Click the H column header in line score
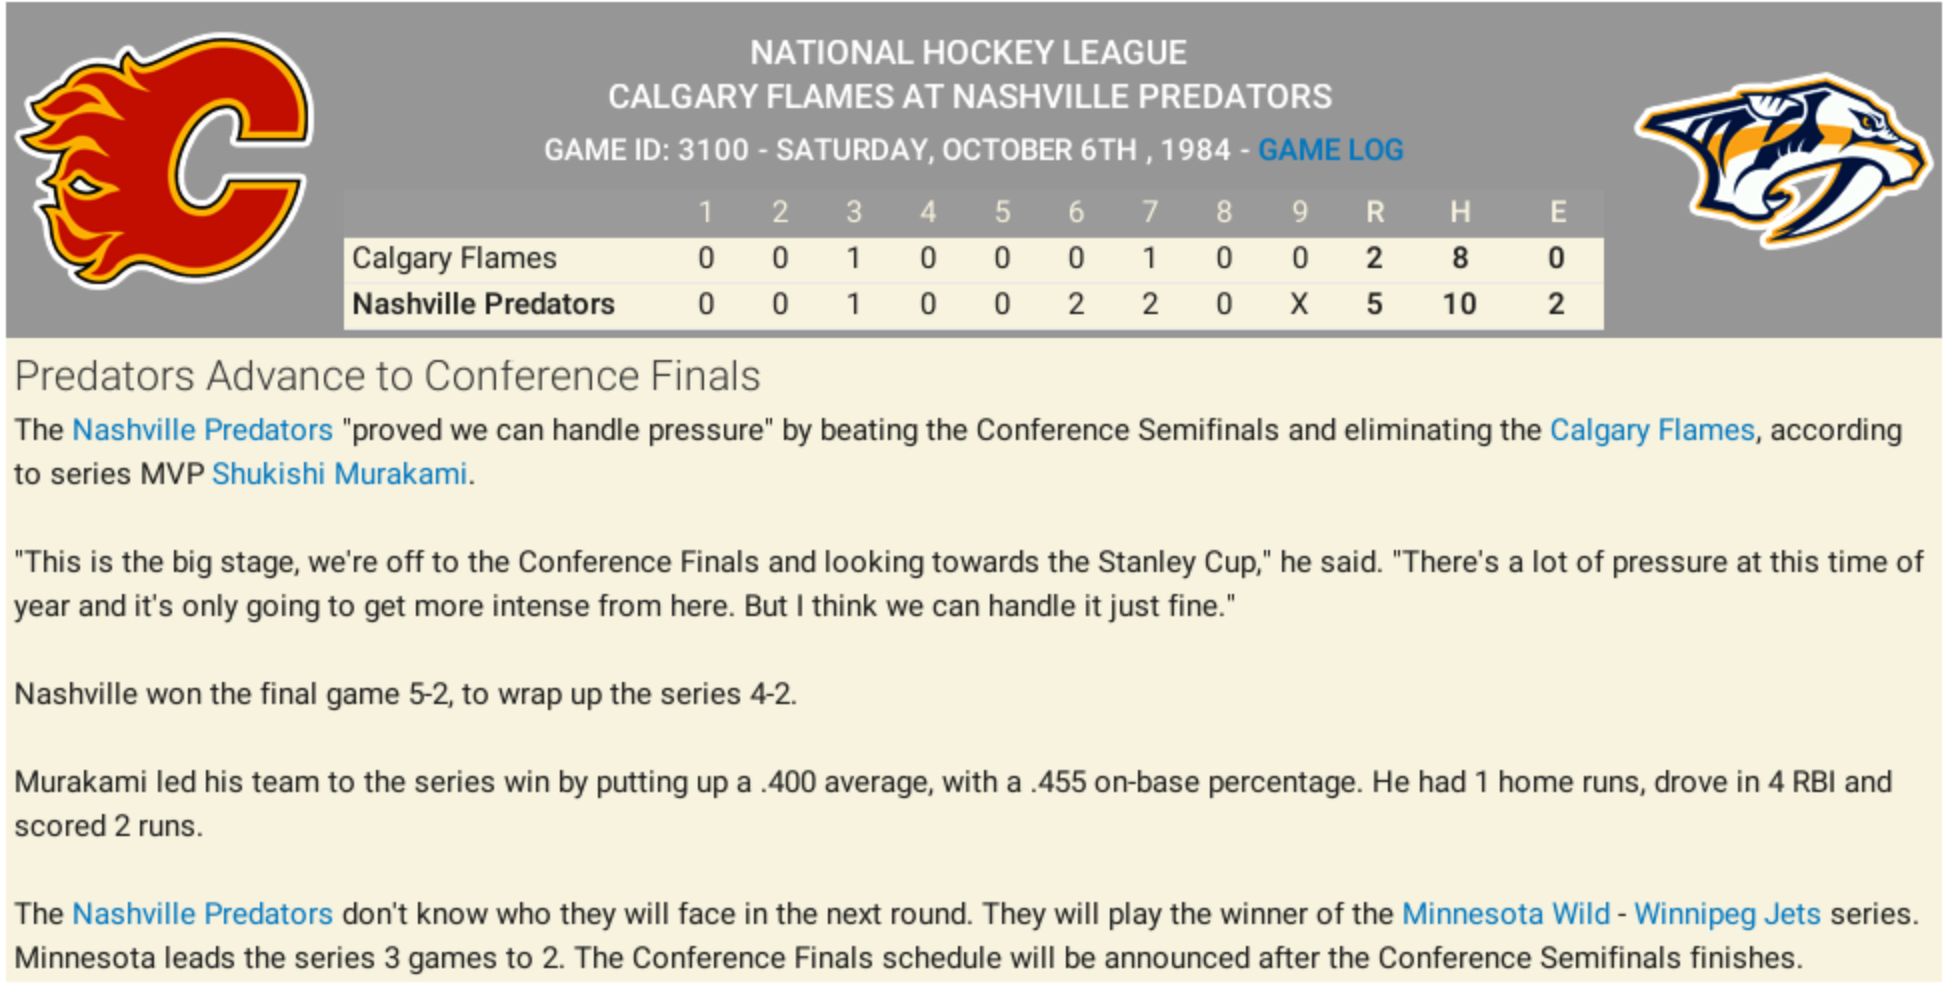This screenshot has height=984, width=1950. click(x=1460, y=212)
